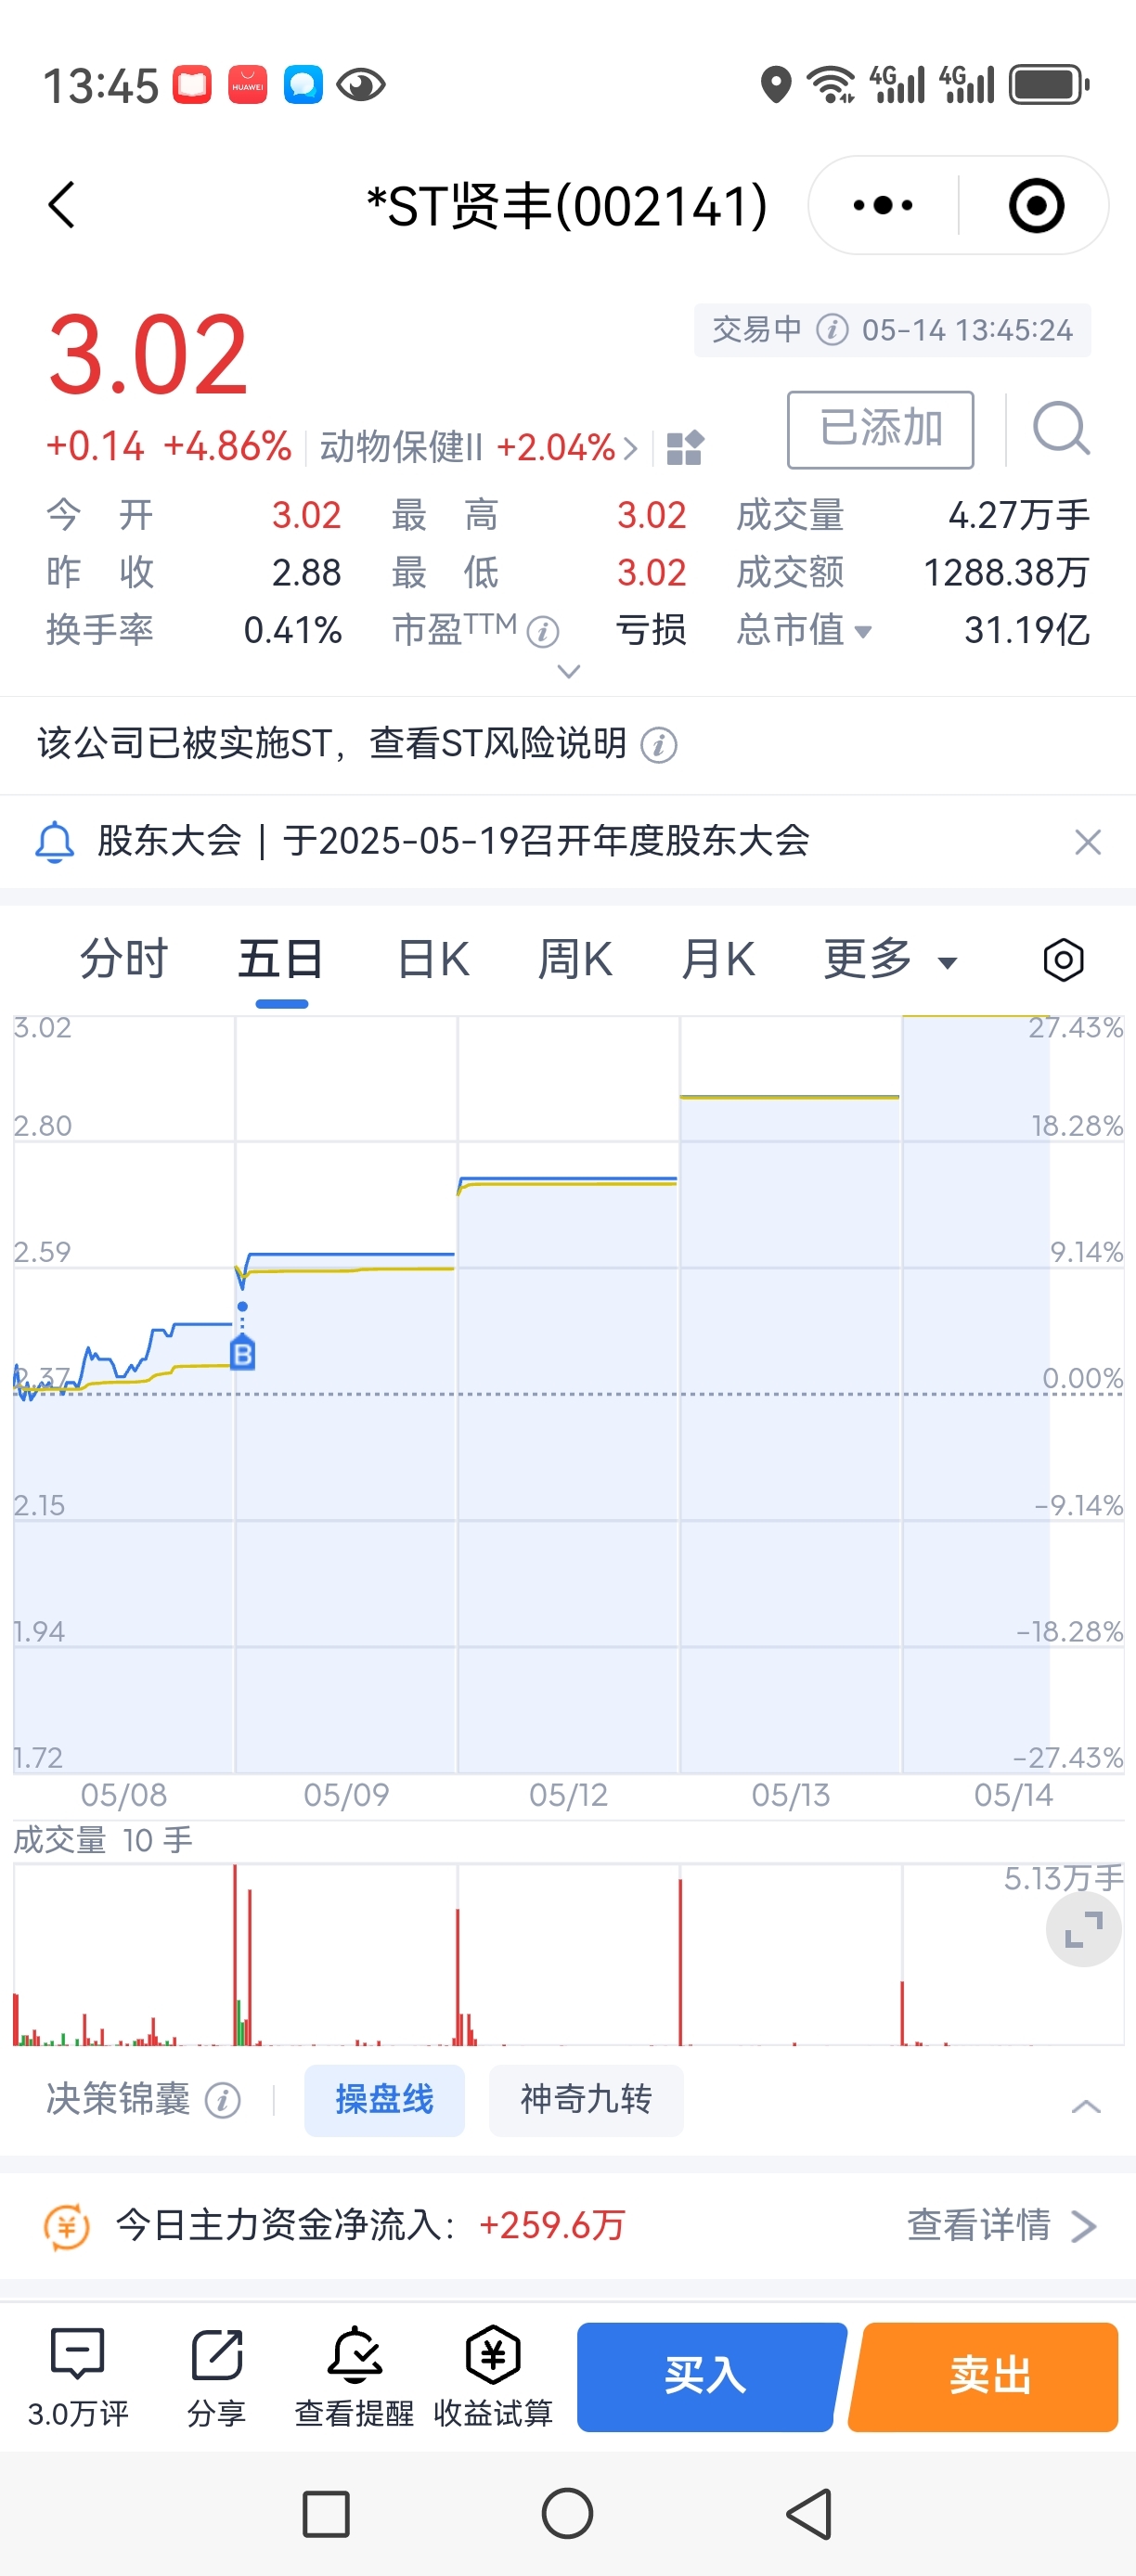Switch to the 日K chart tab
Viewport: 1136px width, 2576px height.
point(433,960)
